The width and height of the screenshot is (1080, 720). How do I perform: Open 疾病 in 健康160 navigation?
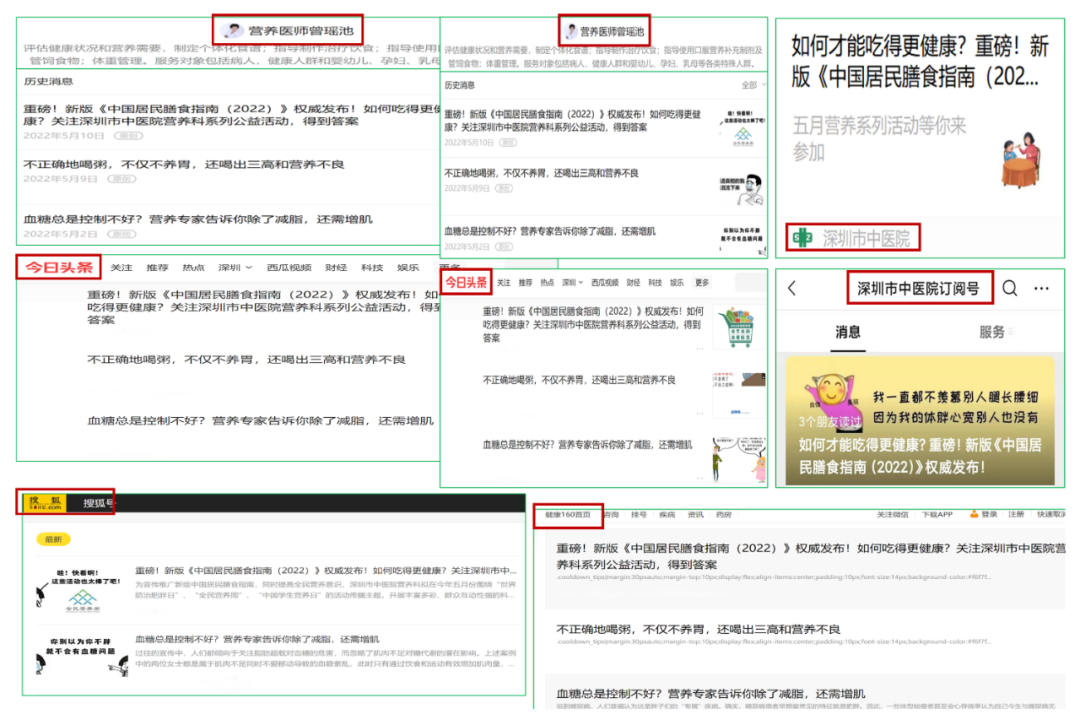click(x=667, y=515)
